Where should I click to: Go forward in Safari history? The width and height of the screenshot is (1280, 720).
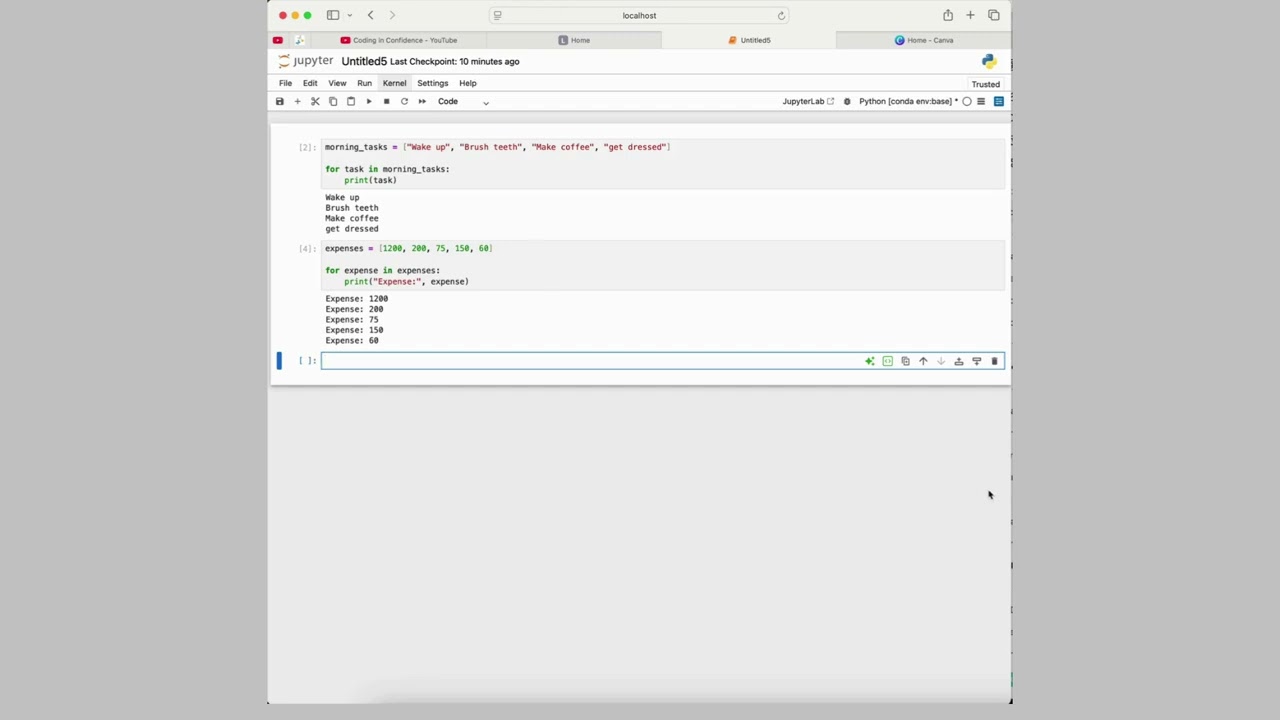coord(392,15)
